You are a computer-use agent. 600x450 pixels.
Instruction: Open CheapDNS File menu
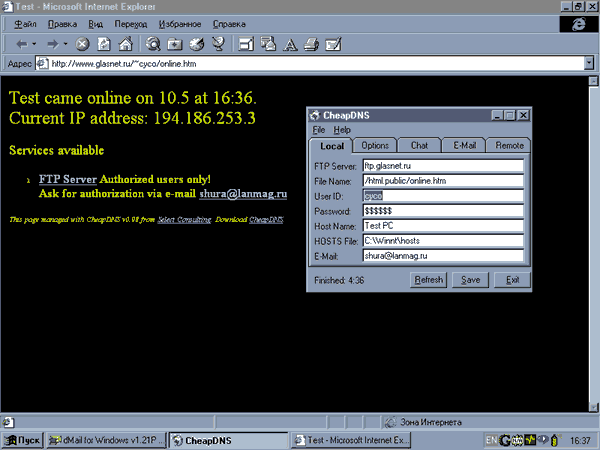(x=318, y=130)
